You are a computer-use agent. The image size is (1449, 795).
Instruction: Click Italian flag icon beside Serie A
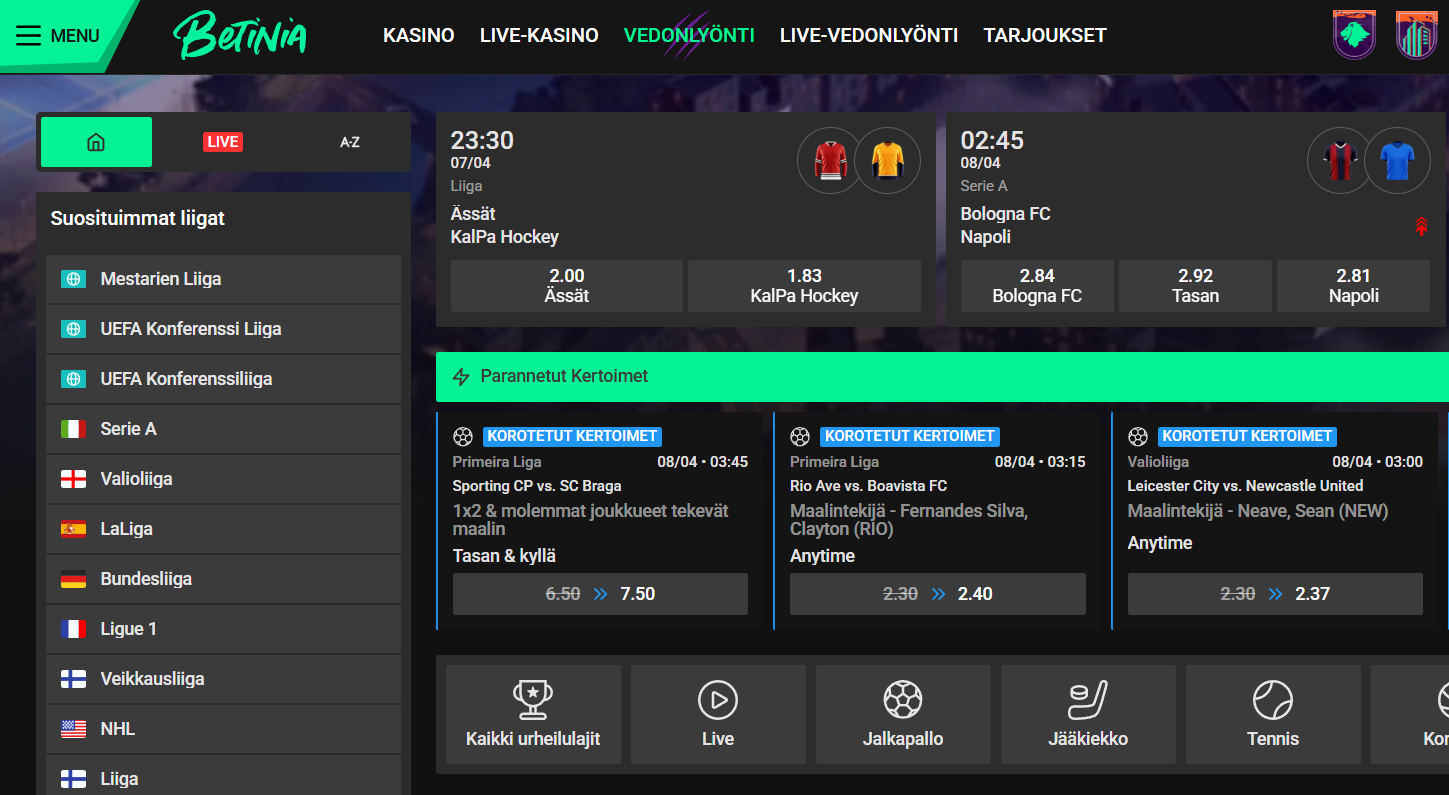[73, 429]
